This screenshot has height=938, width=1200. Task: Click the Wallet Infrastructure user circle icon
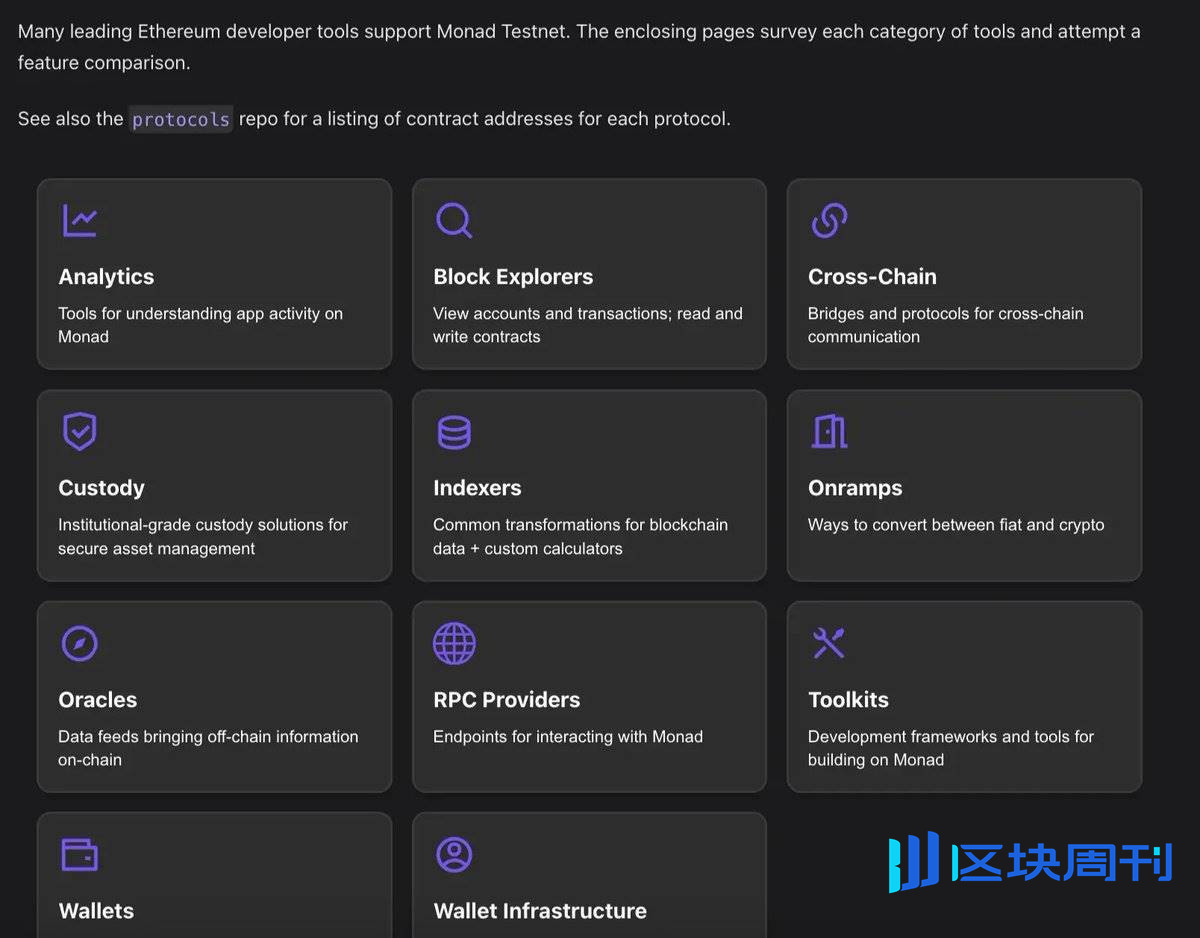(x=454, y=855)
